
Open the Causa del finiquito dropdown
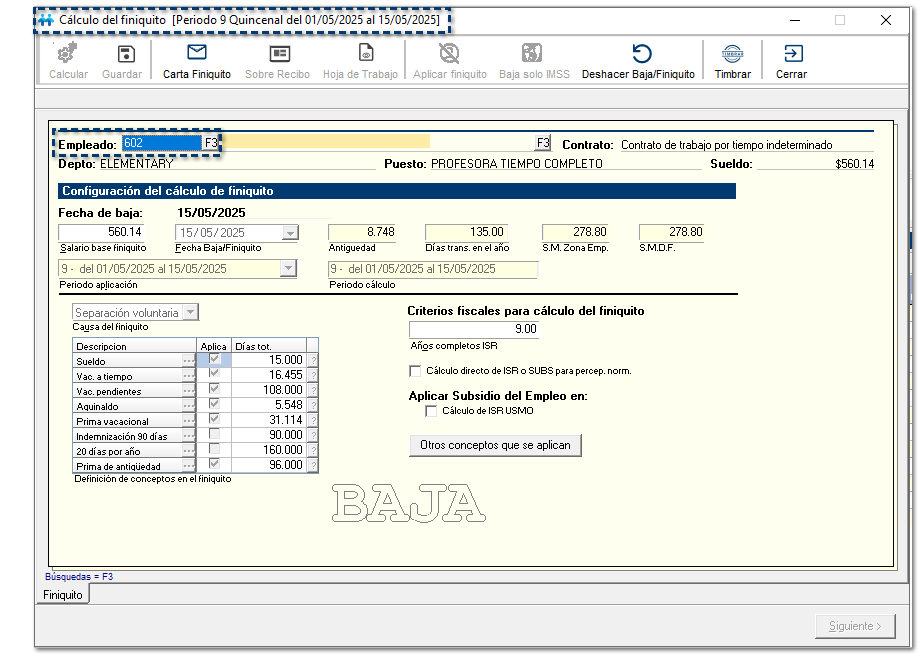(190, 313)
